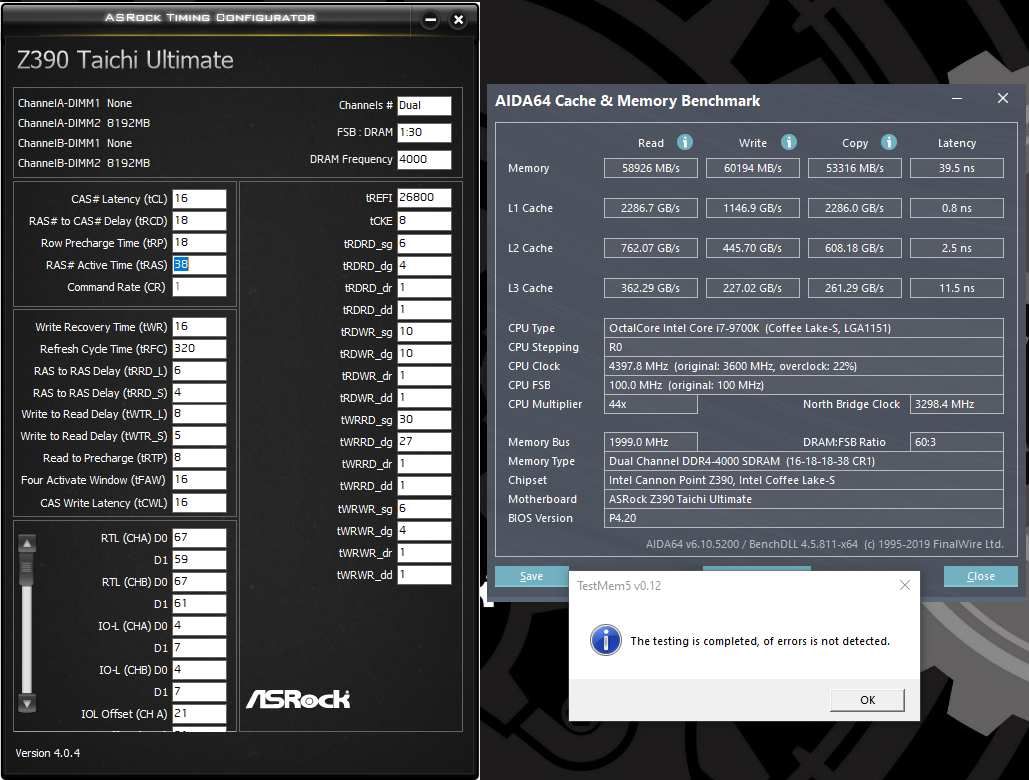Click the tRDRD_dg value field

424,266
